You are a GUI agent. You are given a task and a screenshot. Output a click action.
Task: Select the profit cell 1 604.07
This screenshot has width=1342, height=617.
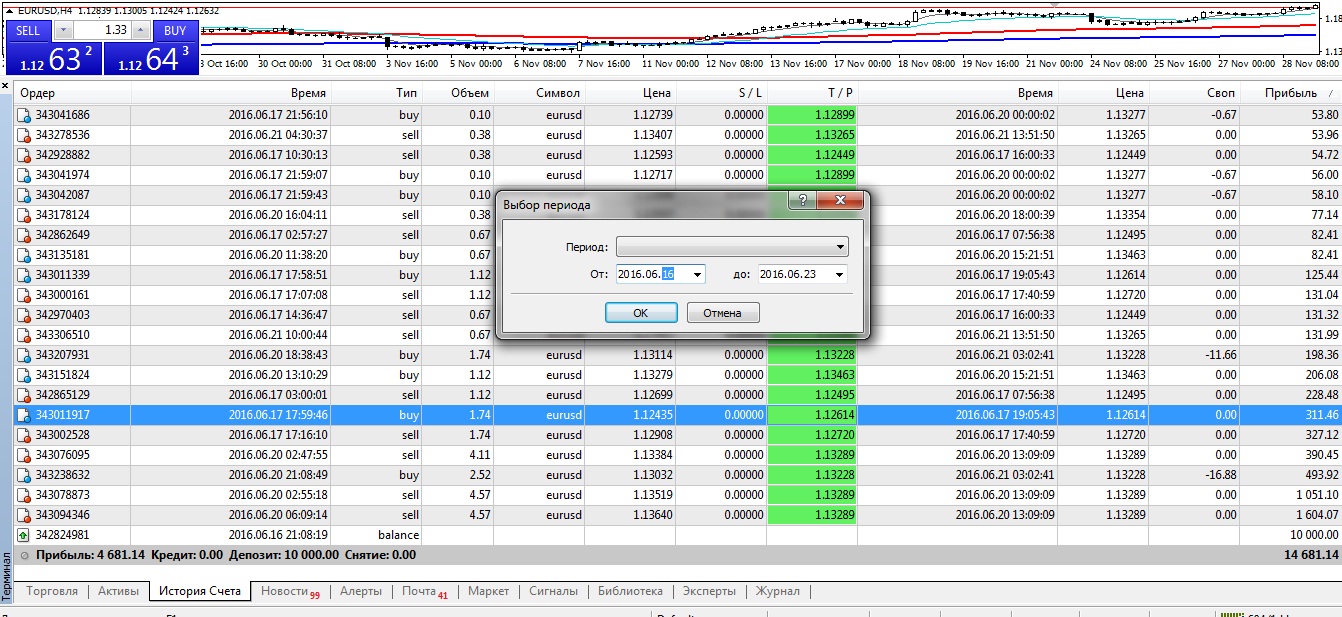(x=1290, y=515)
